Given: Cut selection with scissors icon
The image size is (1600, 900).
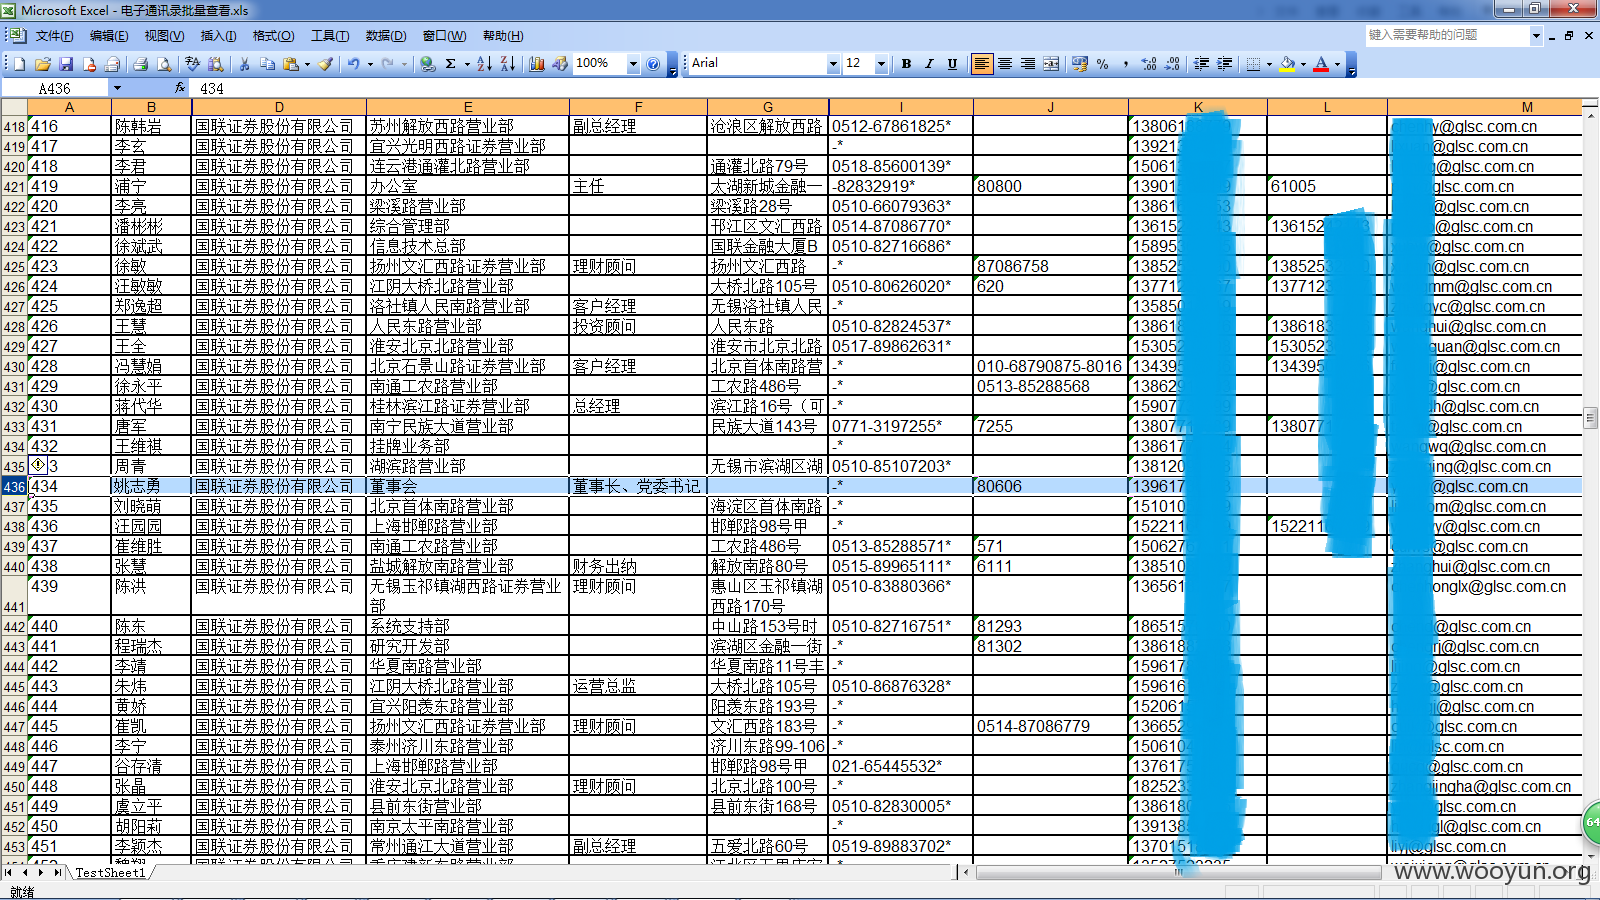Looking at the screenshot, I should click(244, 64).
